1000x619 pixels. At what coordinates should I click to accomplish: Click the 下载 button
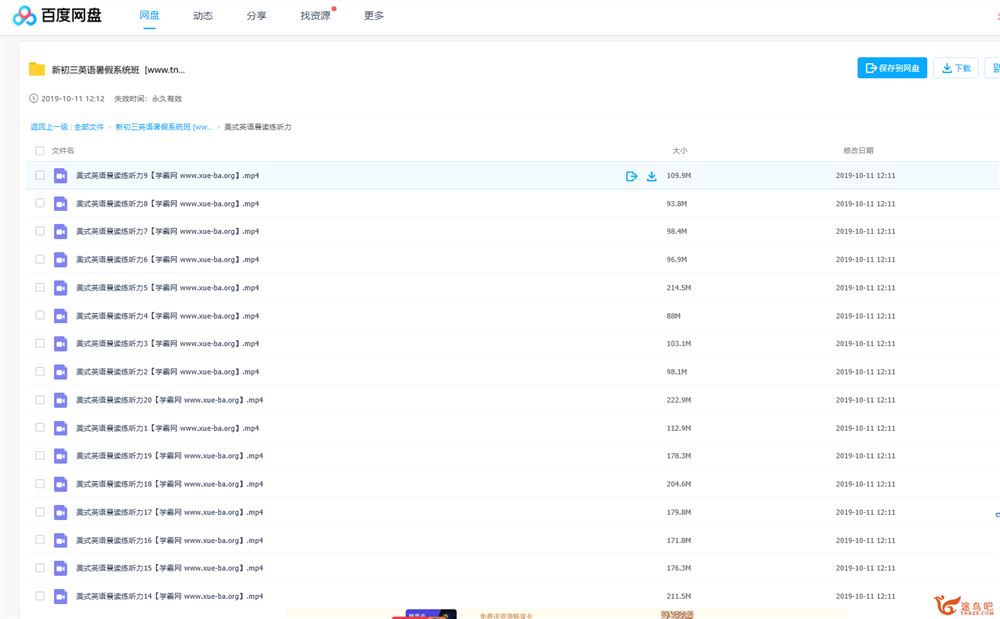955,68
